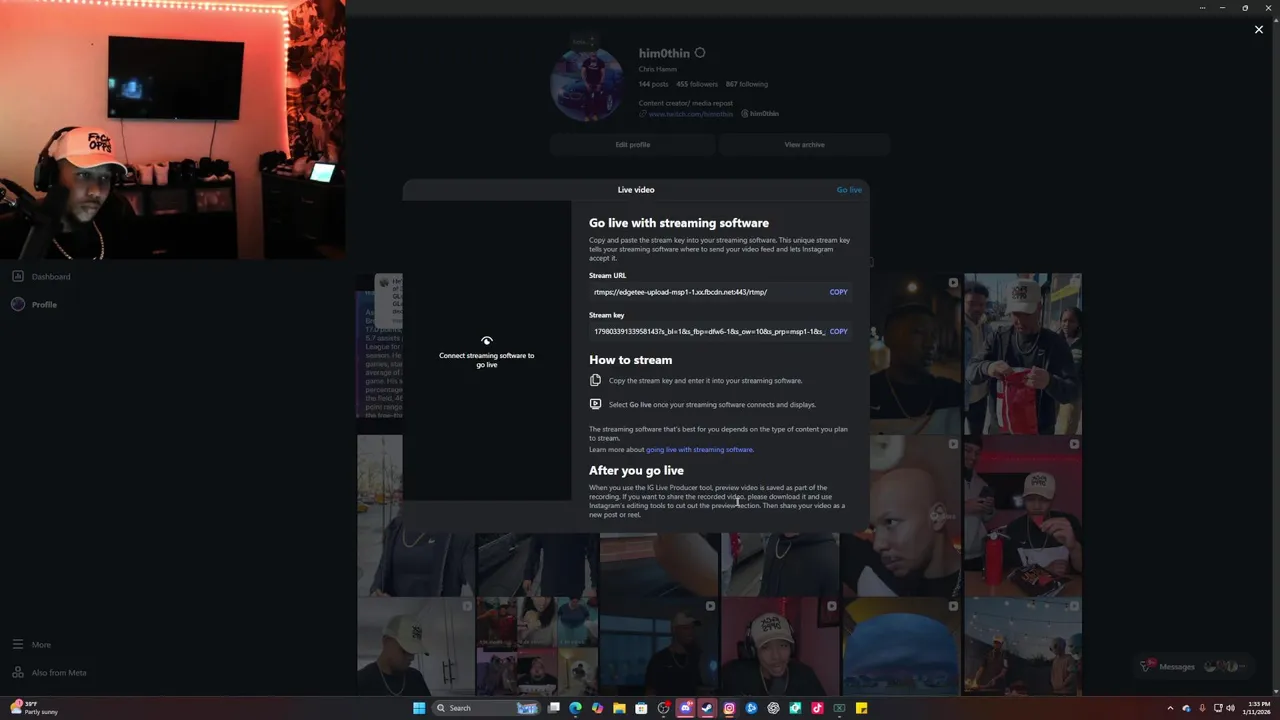1280x720 pixels.
Task: Open ChatGPT from the taskbar
Action: (x=773, y=708)
